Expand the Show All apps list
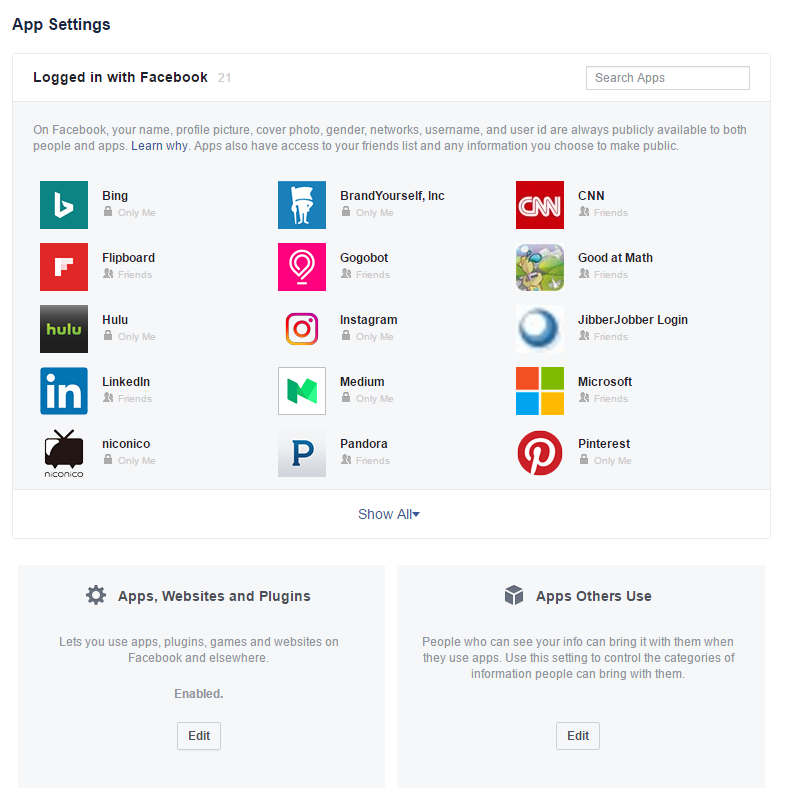 pos(389,514)
